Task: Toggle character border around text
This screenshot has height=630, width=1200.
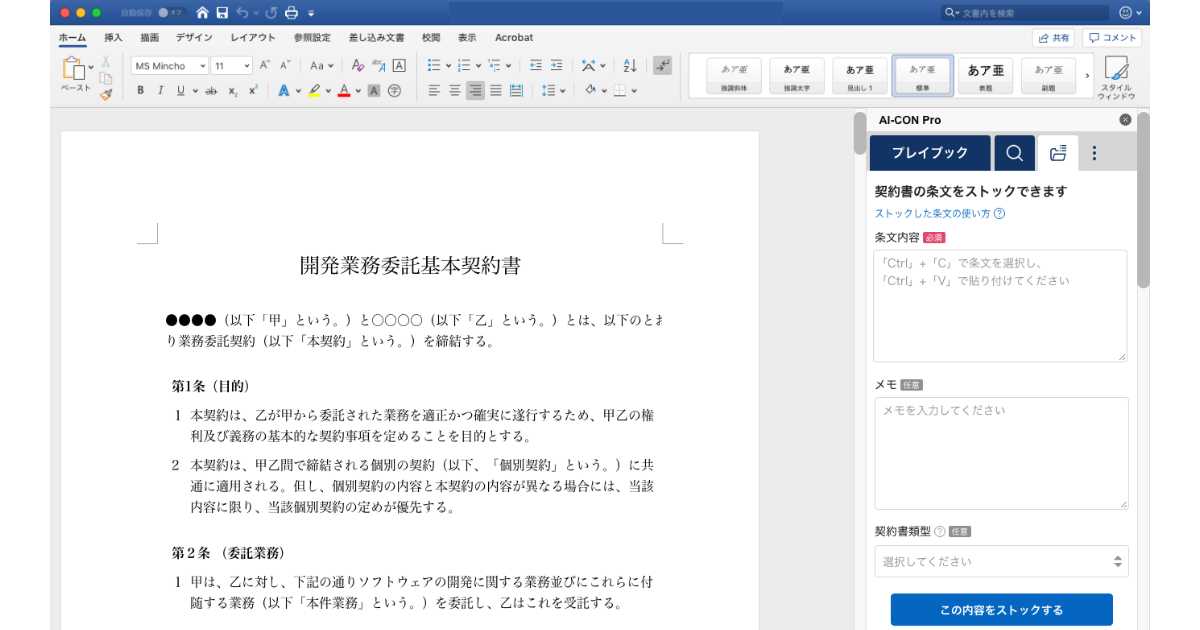Action: coord(399,65)
